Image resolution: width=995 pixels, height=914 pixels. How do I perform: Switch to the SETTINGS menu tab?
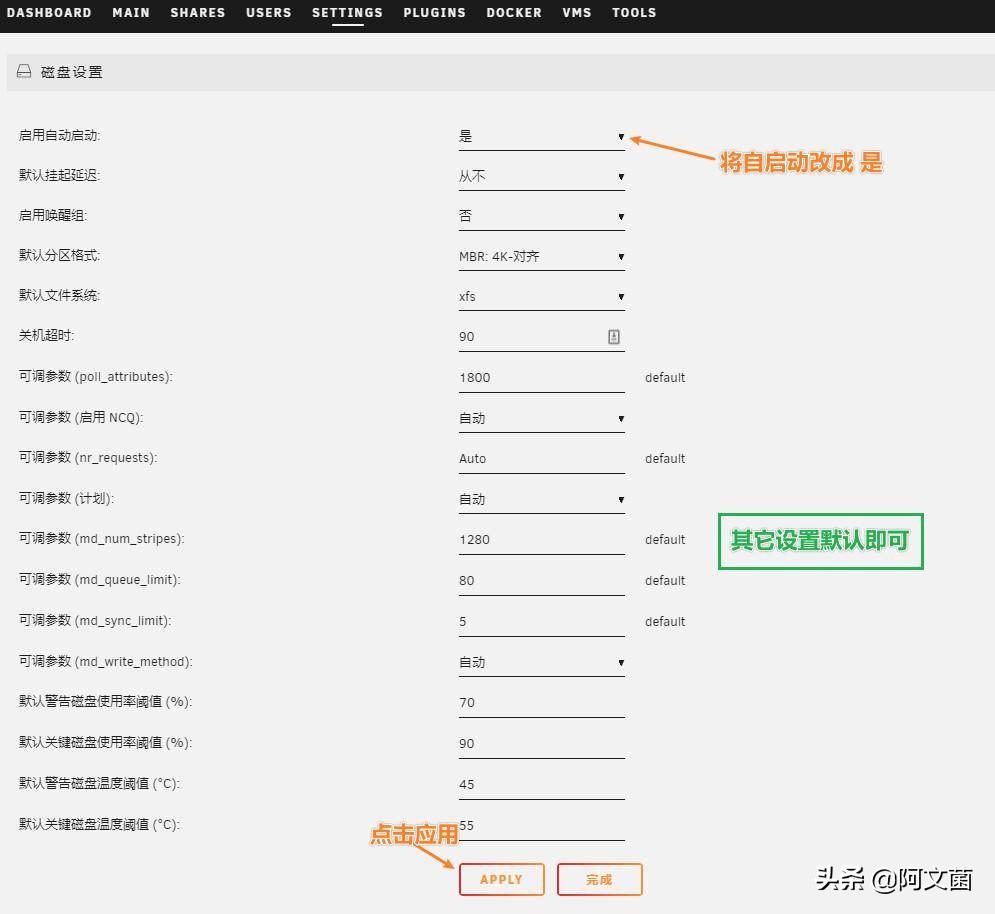point(347,13)
